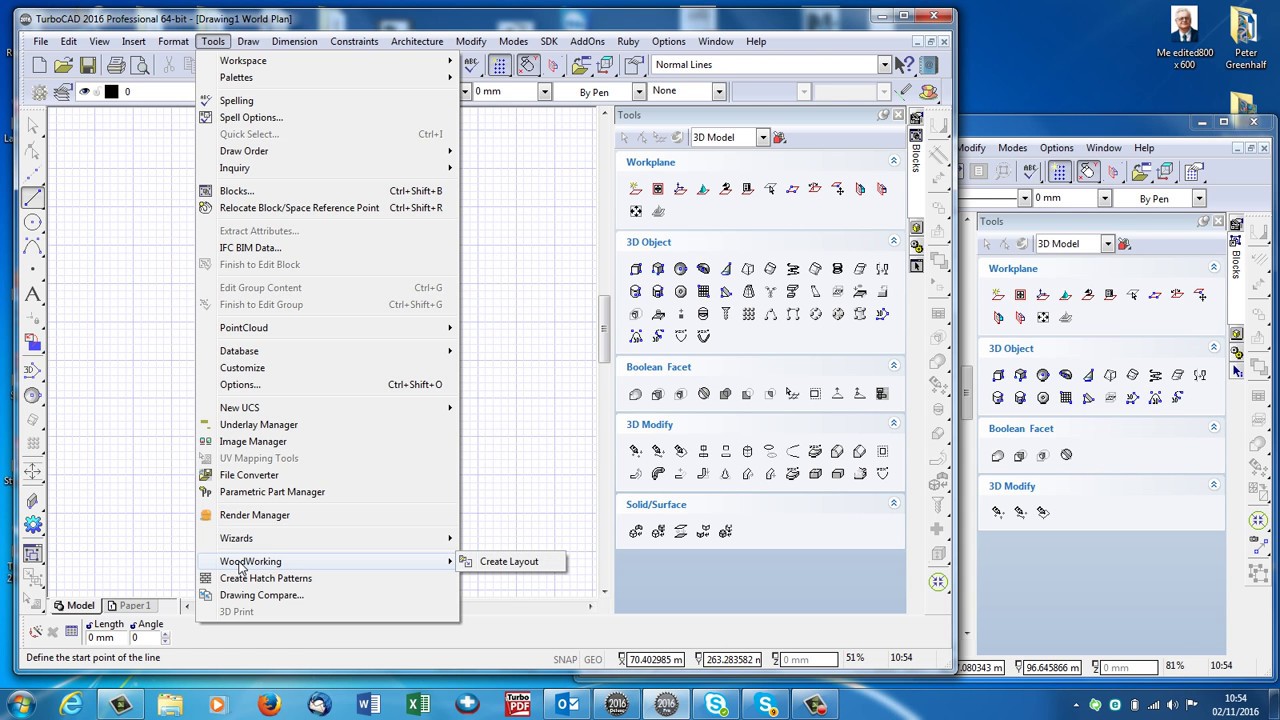Click the black pen color swatch
This screenshot has height=720, width=1280.
coord(111,92)
